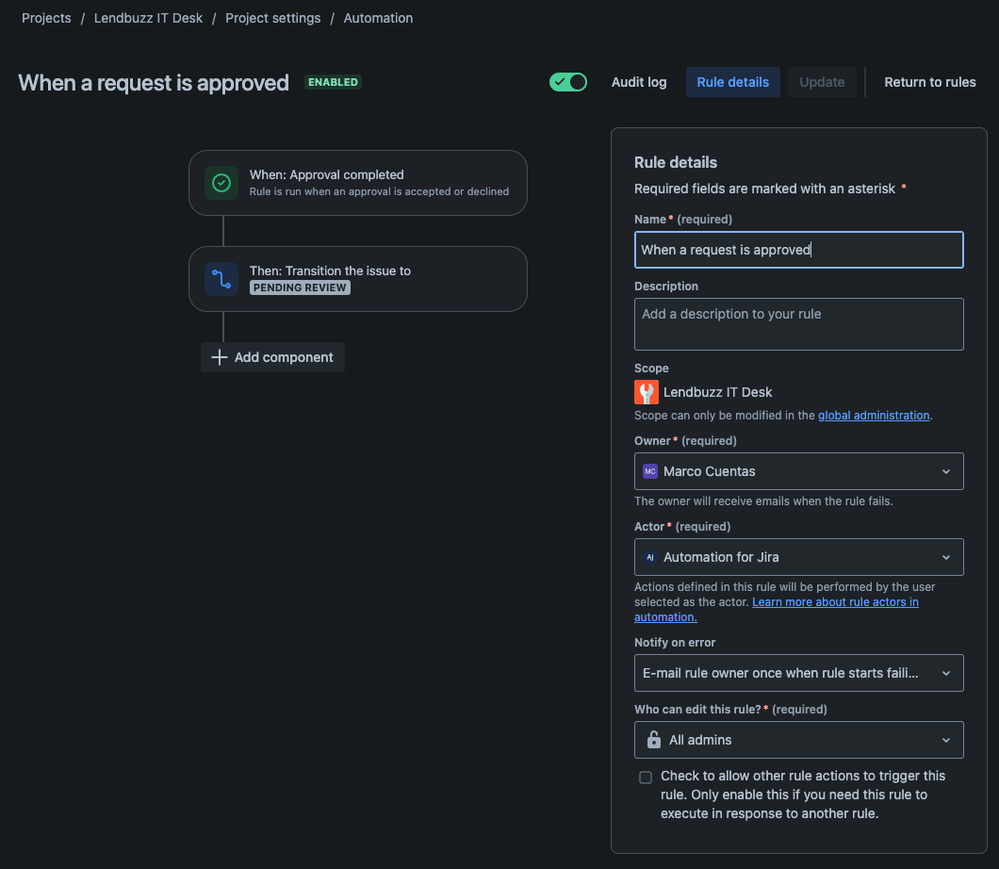Toggle the rule enabled switch off
This screenshot has height=869, width=999.
pos(568,82)
